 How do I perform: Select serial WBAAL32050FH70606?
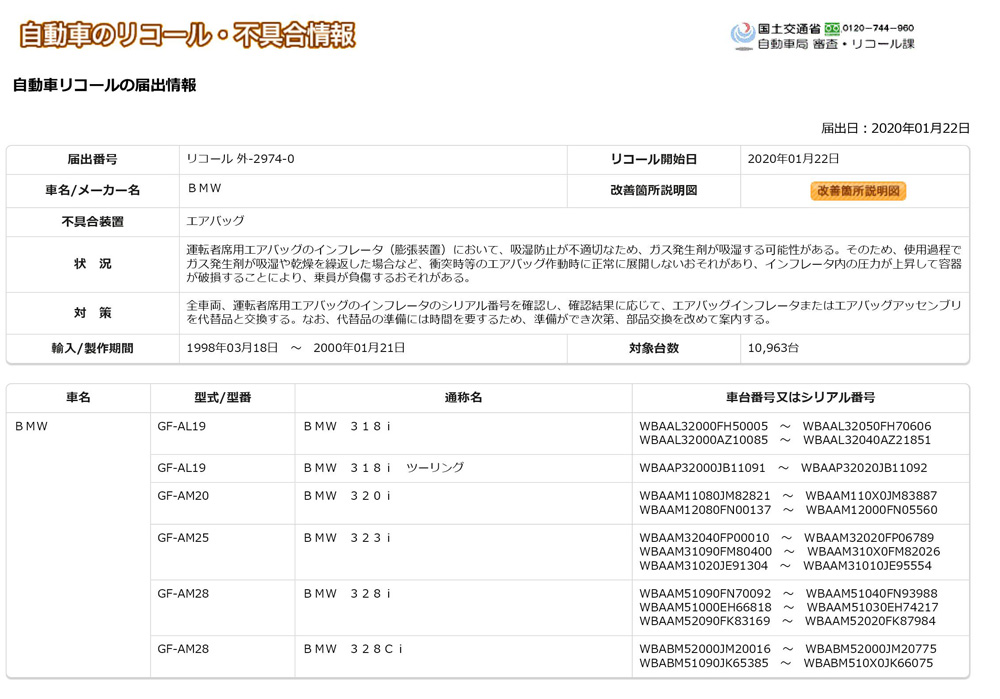[x=867, y=426]
